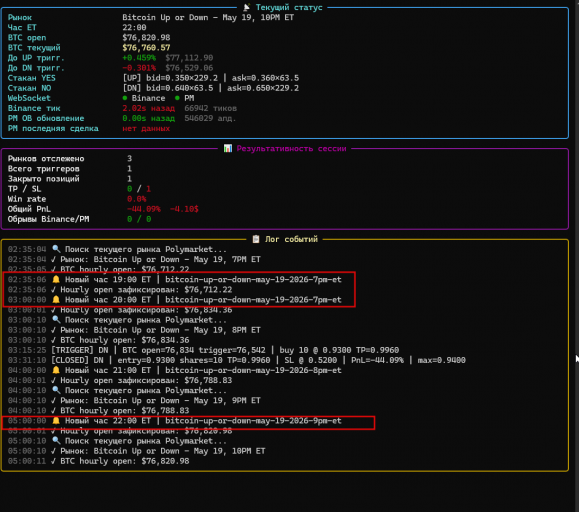The width and height of the screenshot is (579, 512).
Task: Click the Win rate 0.0% value
Action: coord(137,199)
